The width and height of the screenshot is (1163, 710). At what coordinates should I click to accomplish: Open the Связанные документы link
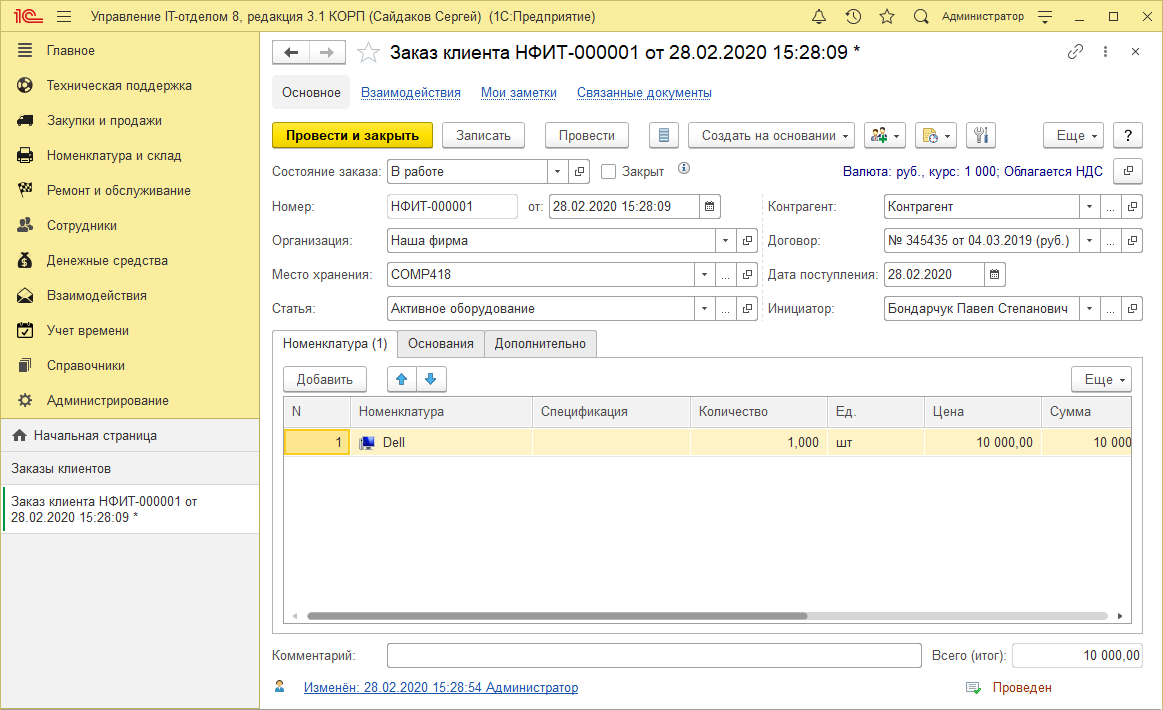click(x=644, y=93)
